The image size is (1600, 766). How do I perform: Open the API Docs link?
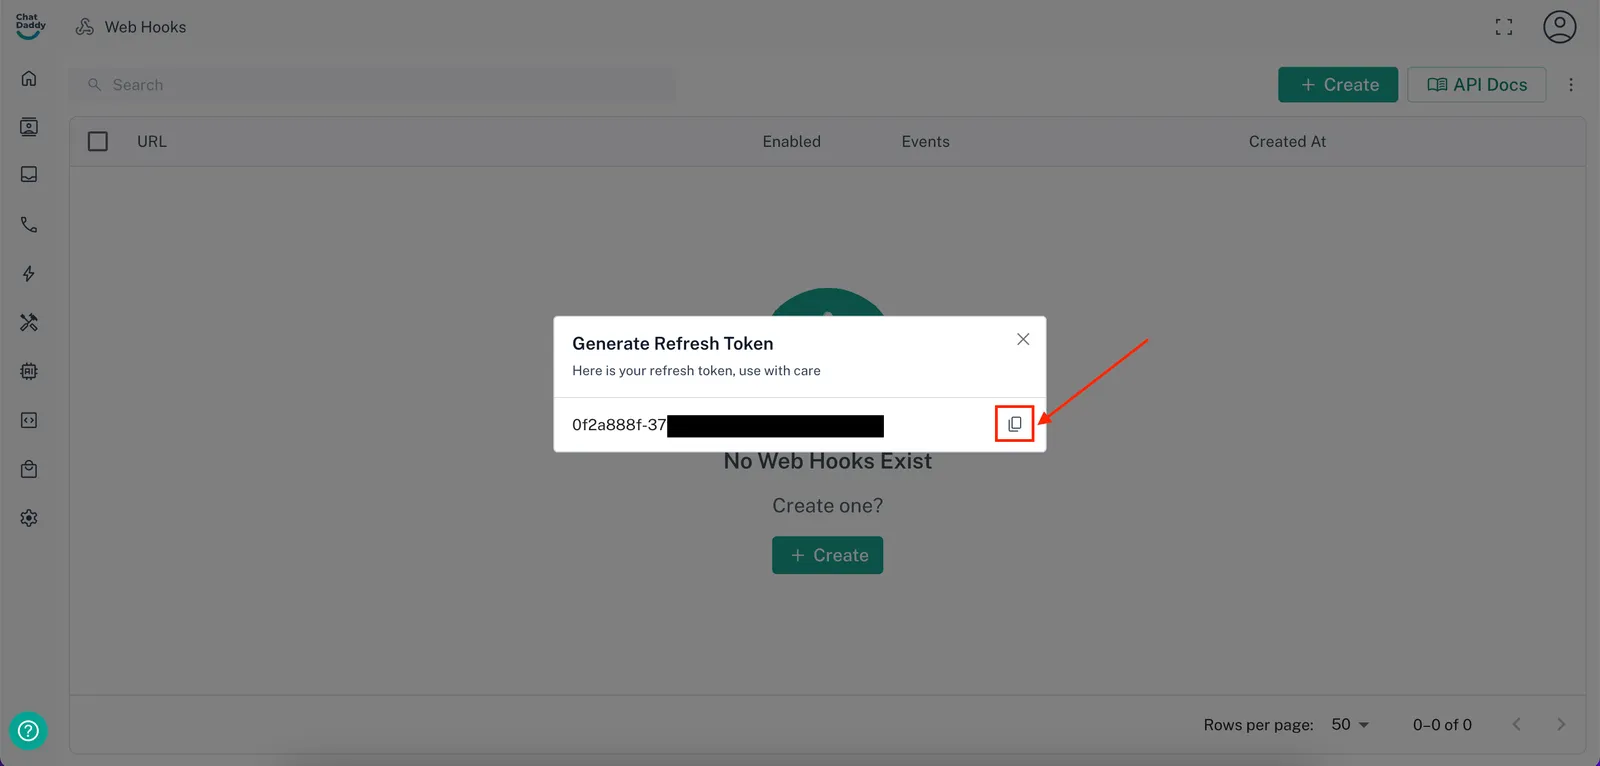1476,85
